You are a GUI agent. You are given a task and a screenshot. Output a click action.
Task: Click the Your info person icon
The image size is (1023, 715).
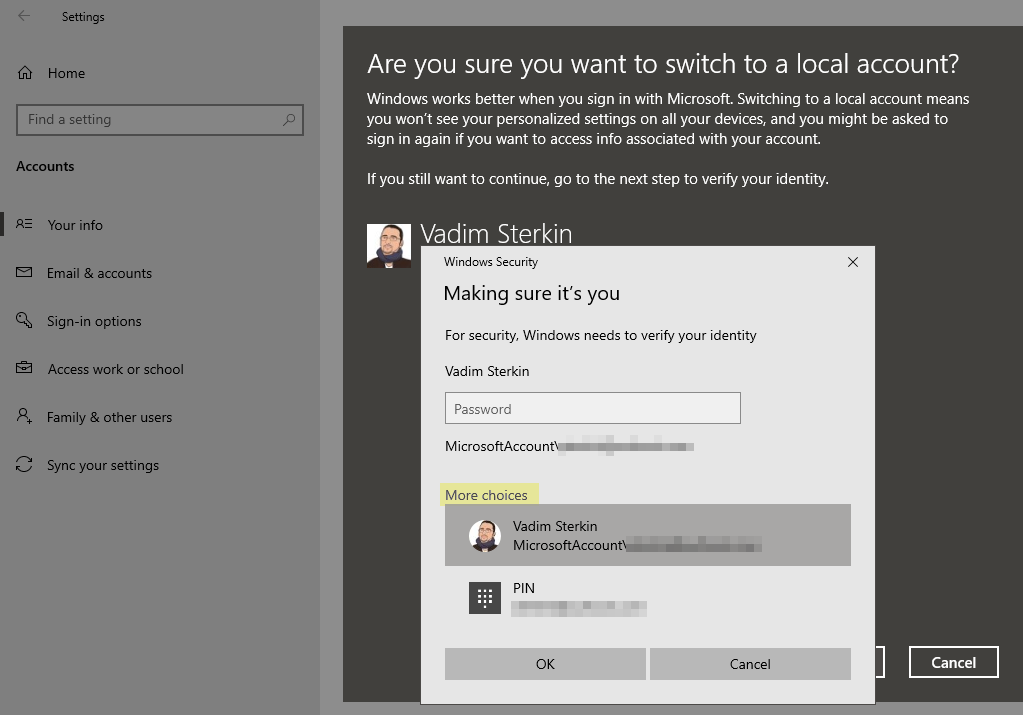24,224
